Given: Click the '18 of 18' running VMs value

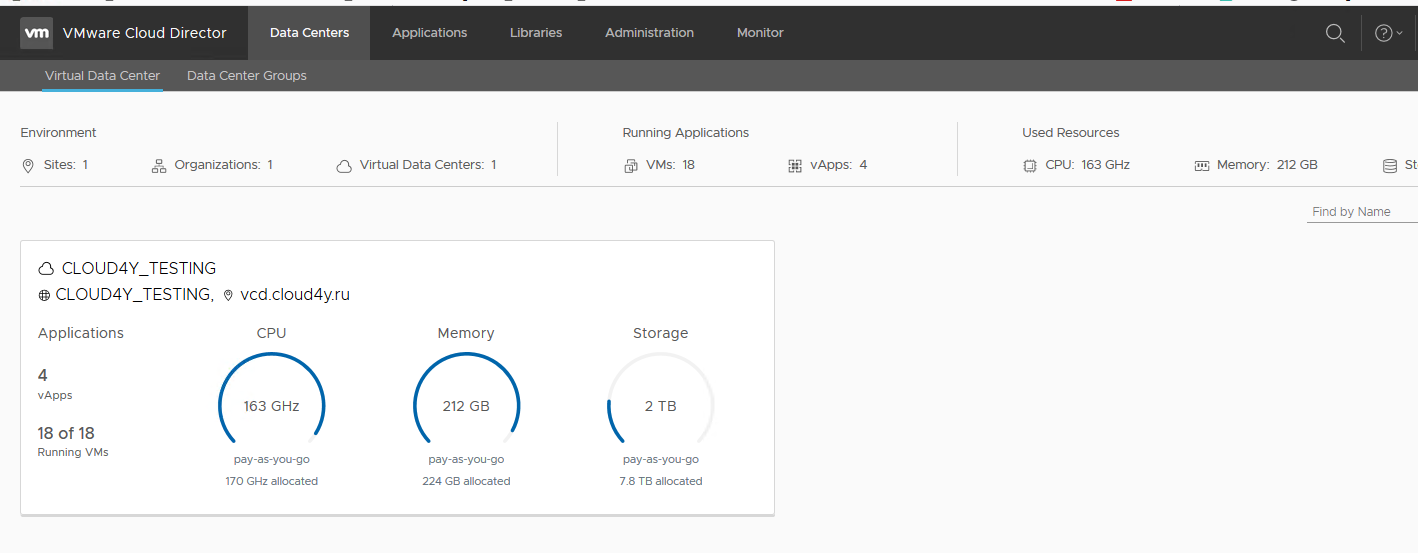Looking at the screenshot, I should (66, 433).
